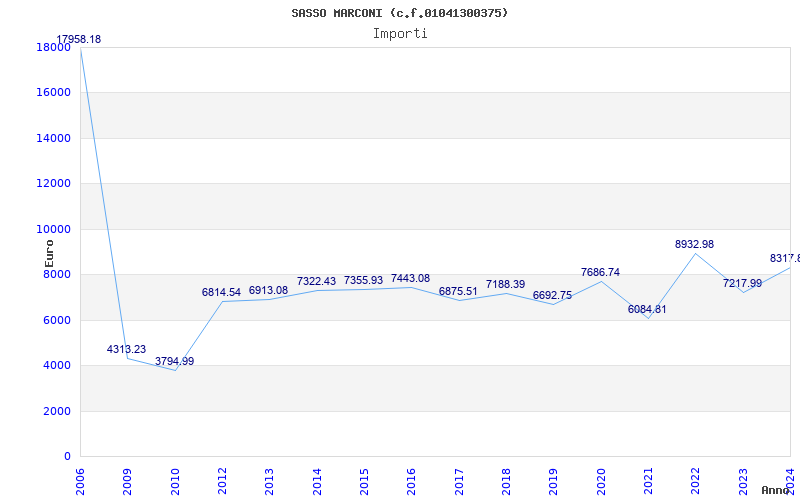Screen dimensions: 800x500
Task: Click the 2010 x-axis year label
Action: point(175,482)
